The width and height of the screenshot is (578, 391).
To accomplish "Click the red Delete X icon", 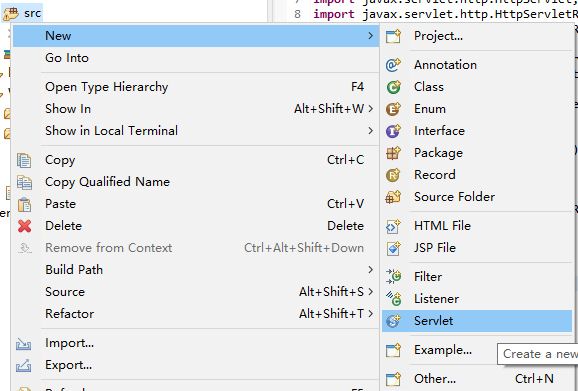I will click(24, 226).
